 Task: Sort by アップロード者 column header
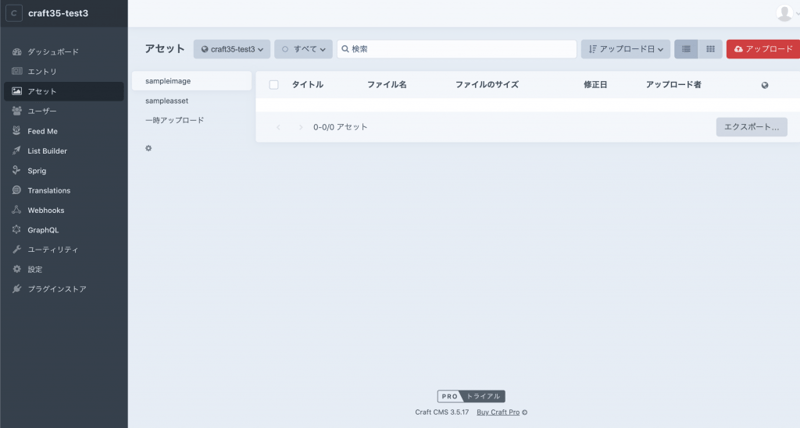point(673,85)
